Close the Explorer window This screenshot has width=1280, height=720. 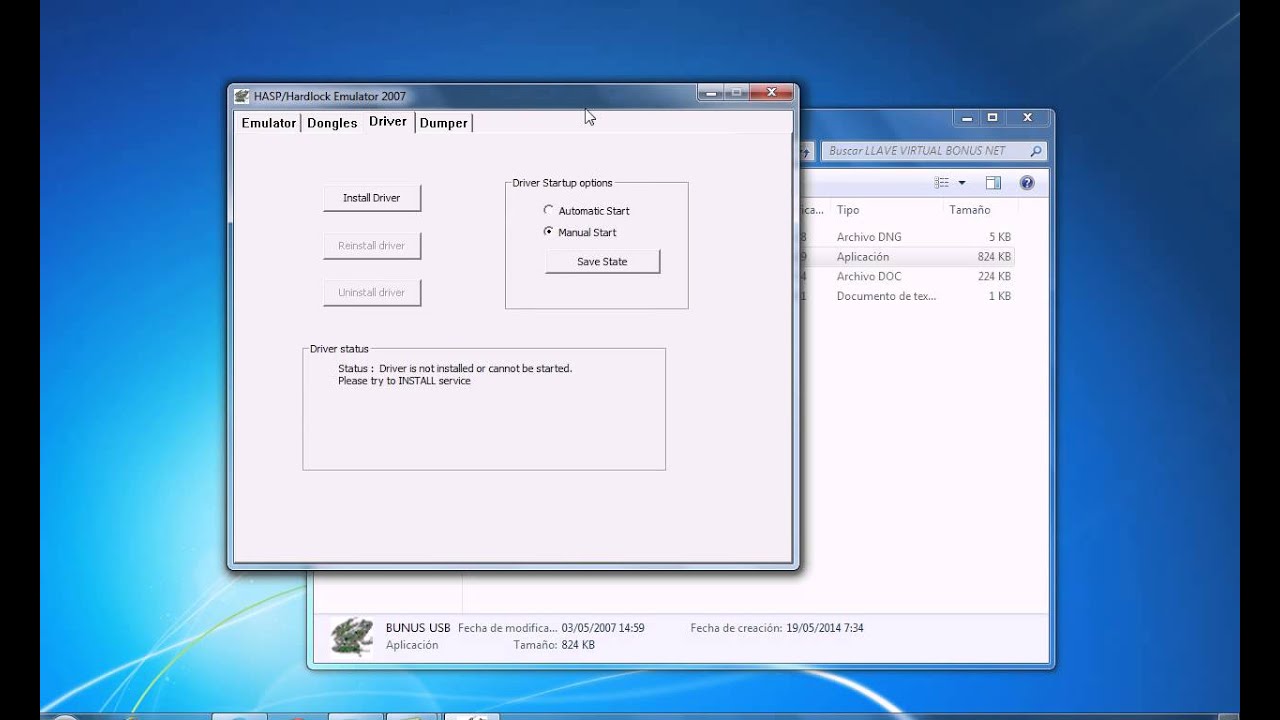(1028, 118)
